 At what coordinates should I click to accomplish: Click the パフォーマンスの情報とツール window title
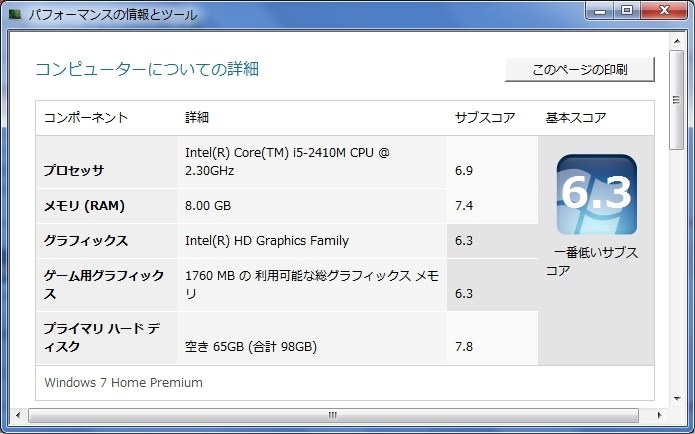113,15
